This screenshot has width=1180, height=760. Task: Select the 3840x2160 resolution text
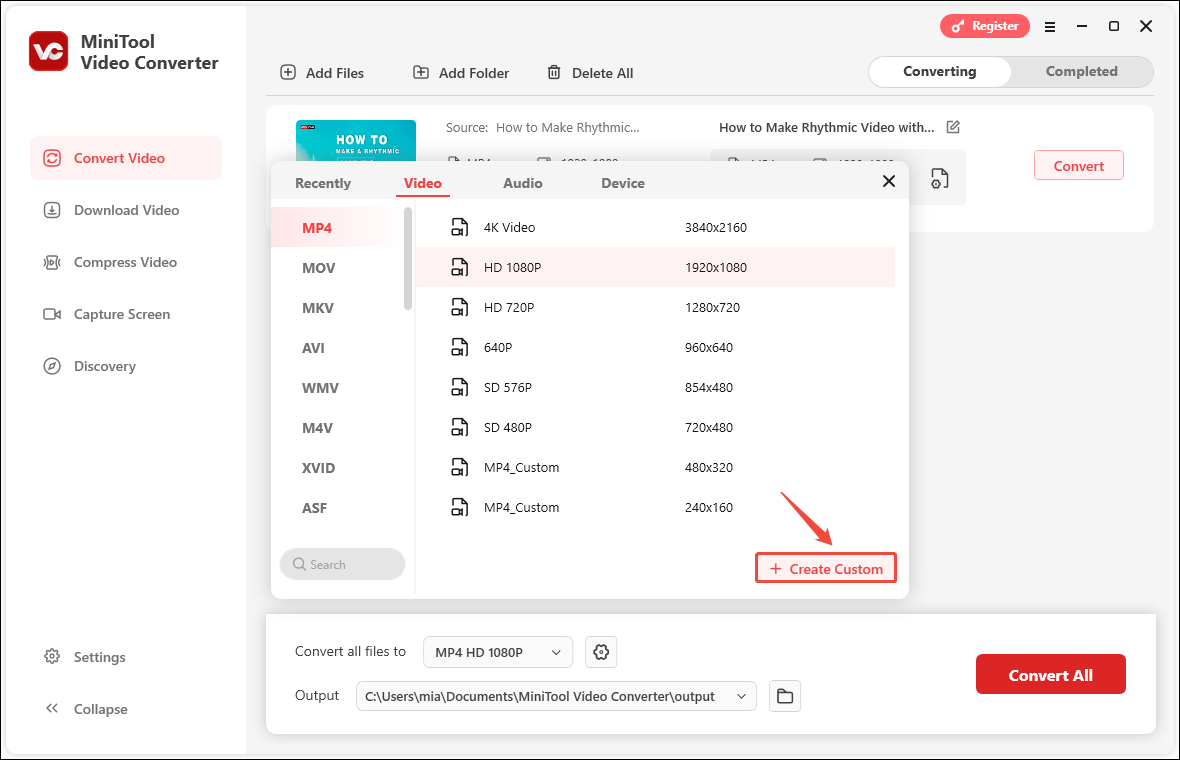716,227
